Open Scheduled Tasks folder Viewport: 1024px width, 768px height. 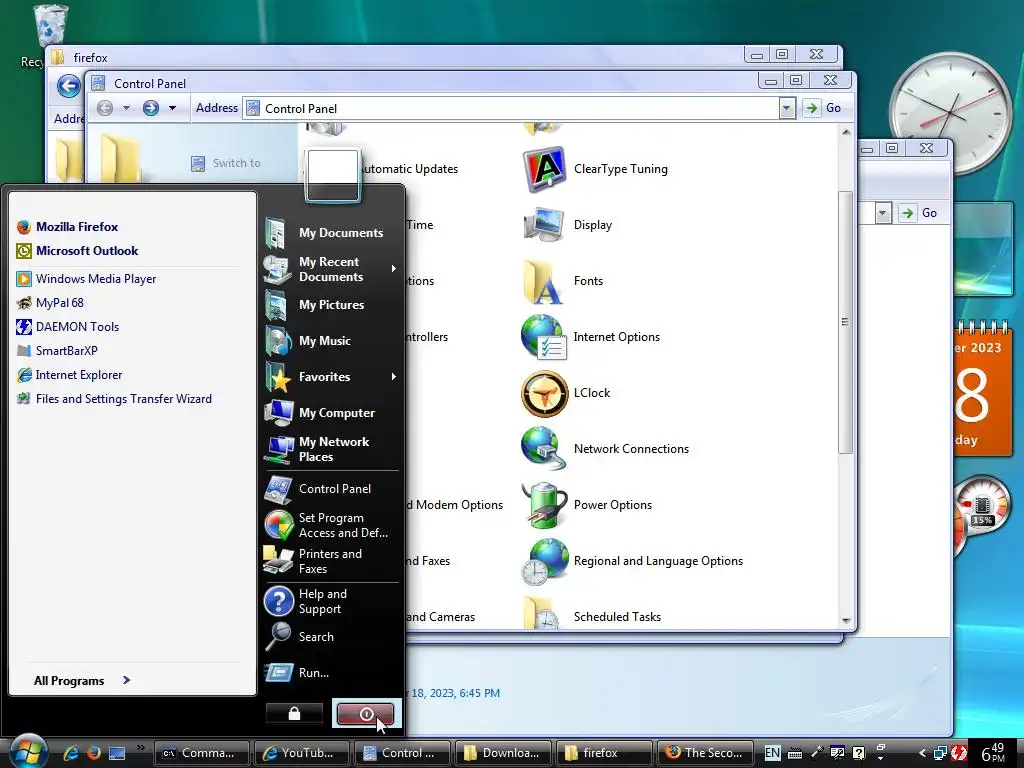click(592, 614)
